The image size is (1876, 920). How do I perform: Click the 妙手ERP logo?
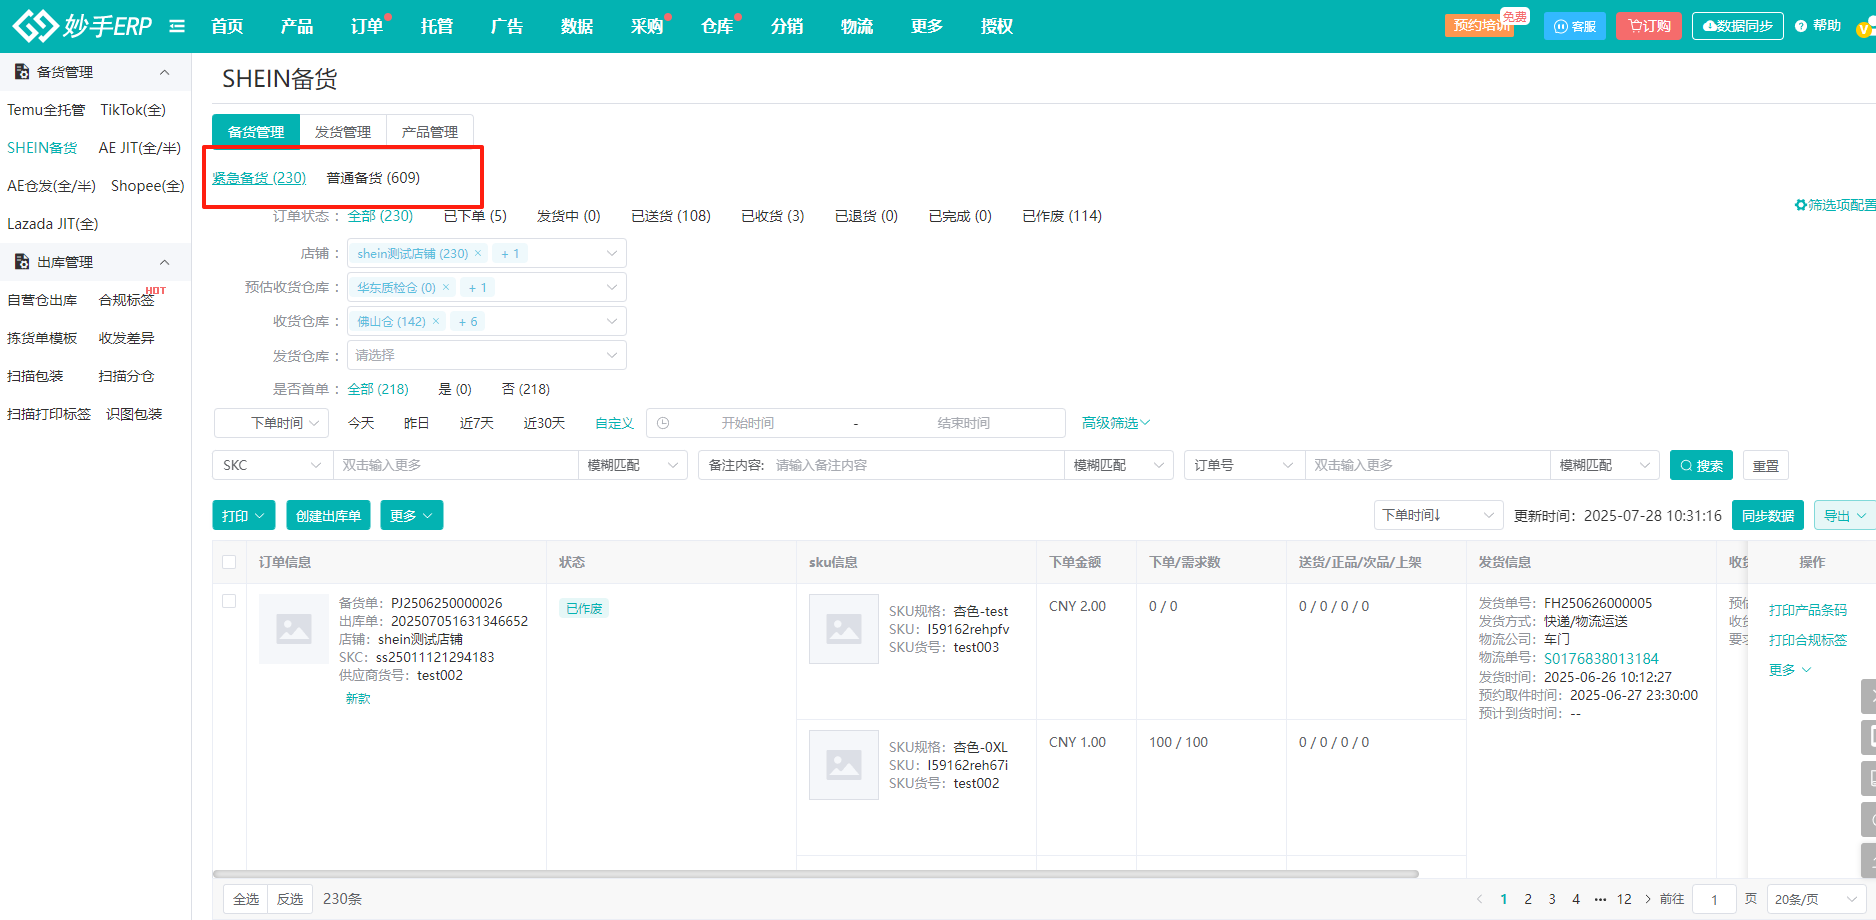[x=82, y=26]
